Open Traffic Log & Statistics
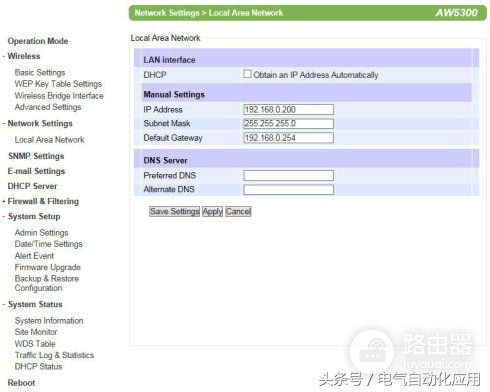 [x=54, y=355]
